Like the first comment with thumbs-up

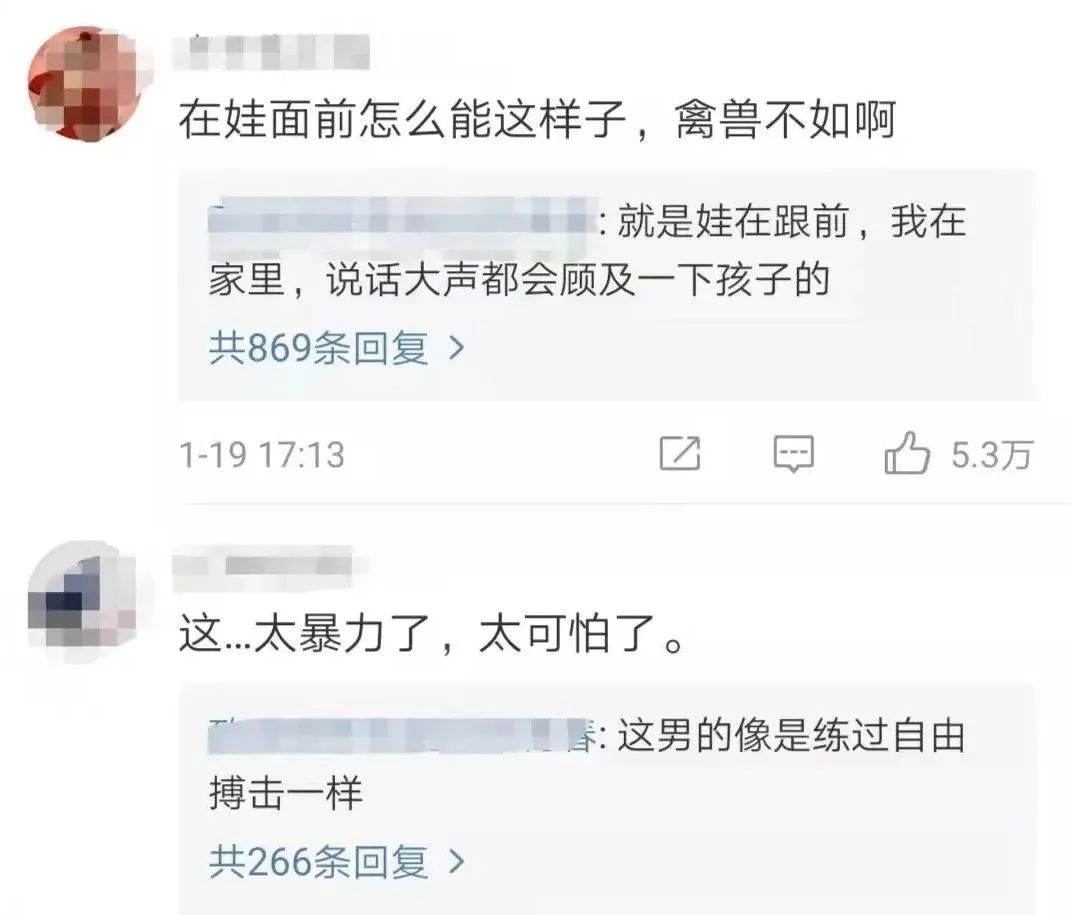[906, 453]
